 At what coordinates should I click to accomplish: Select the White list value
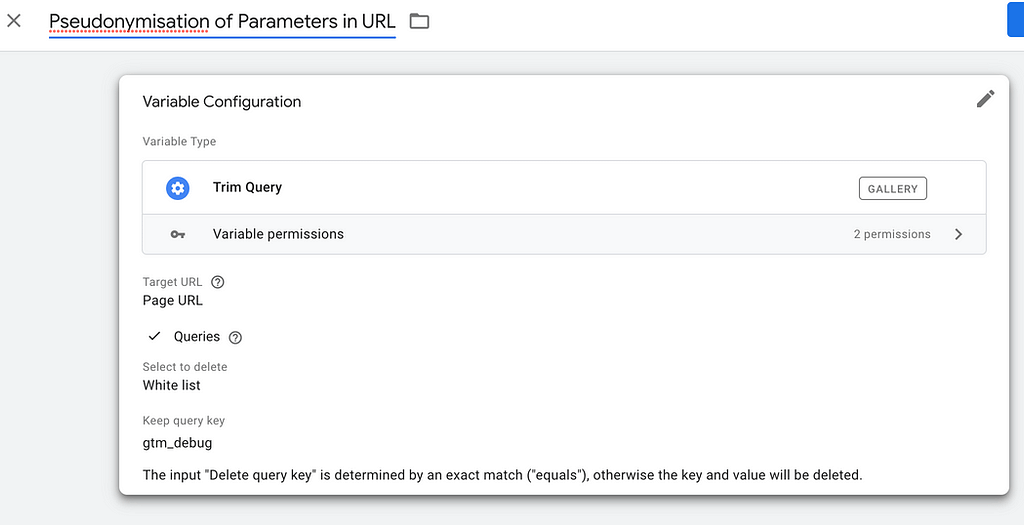[171, 385]
